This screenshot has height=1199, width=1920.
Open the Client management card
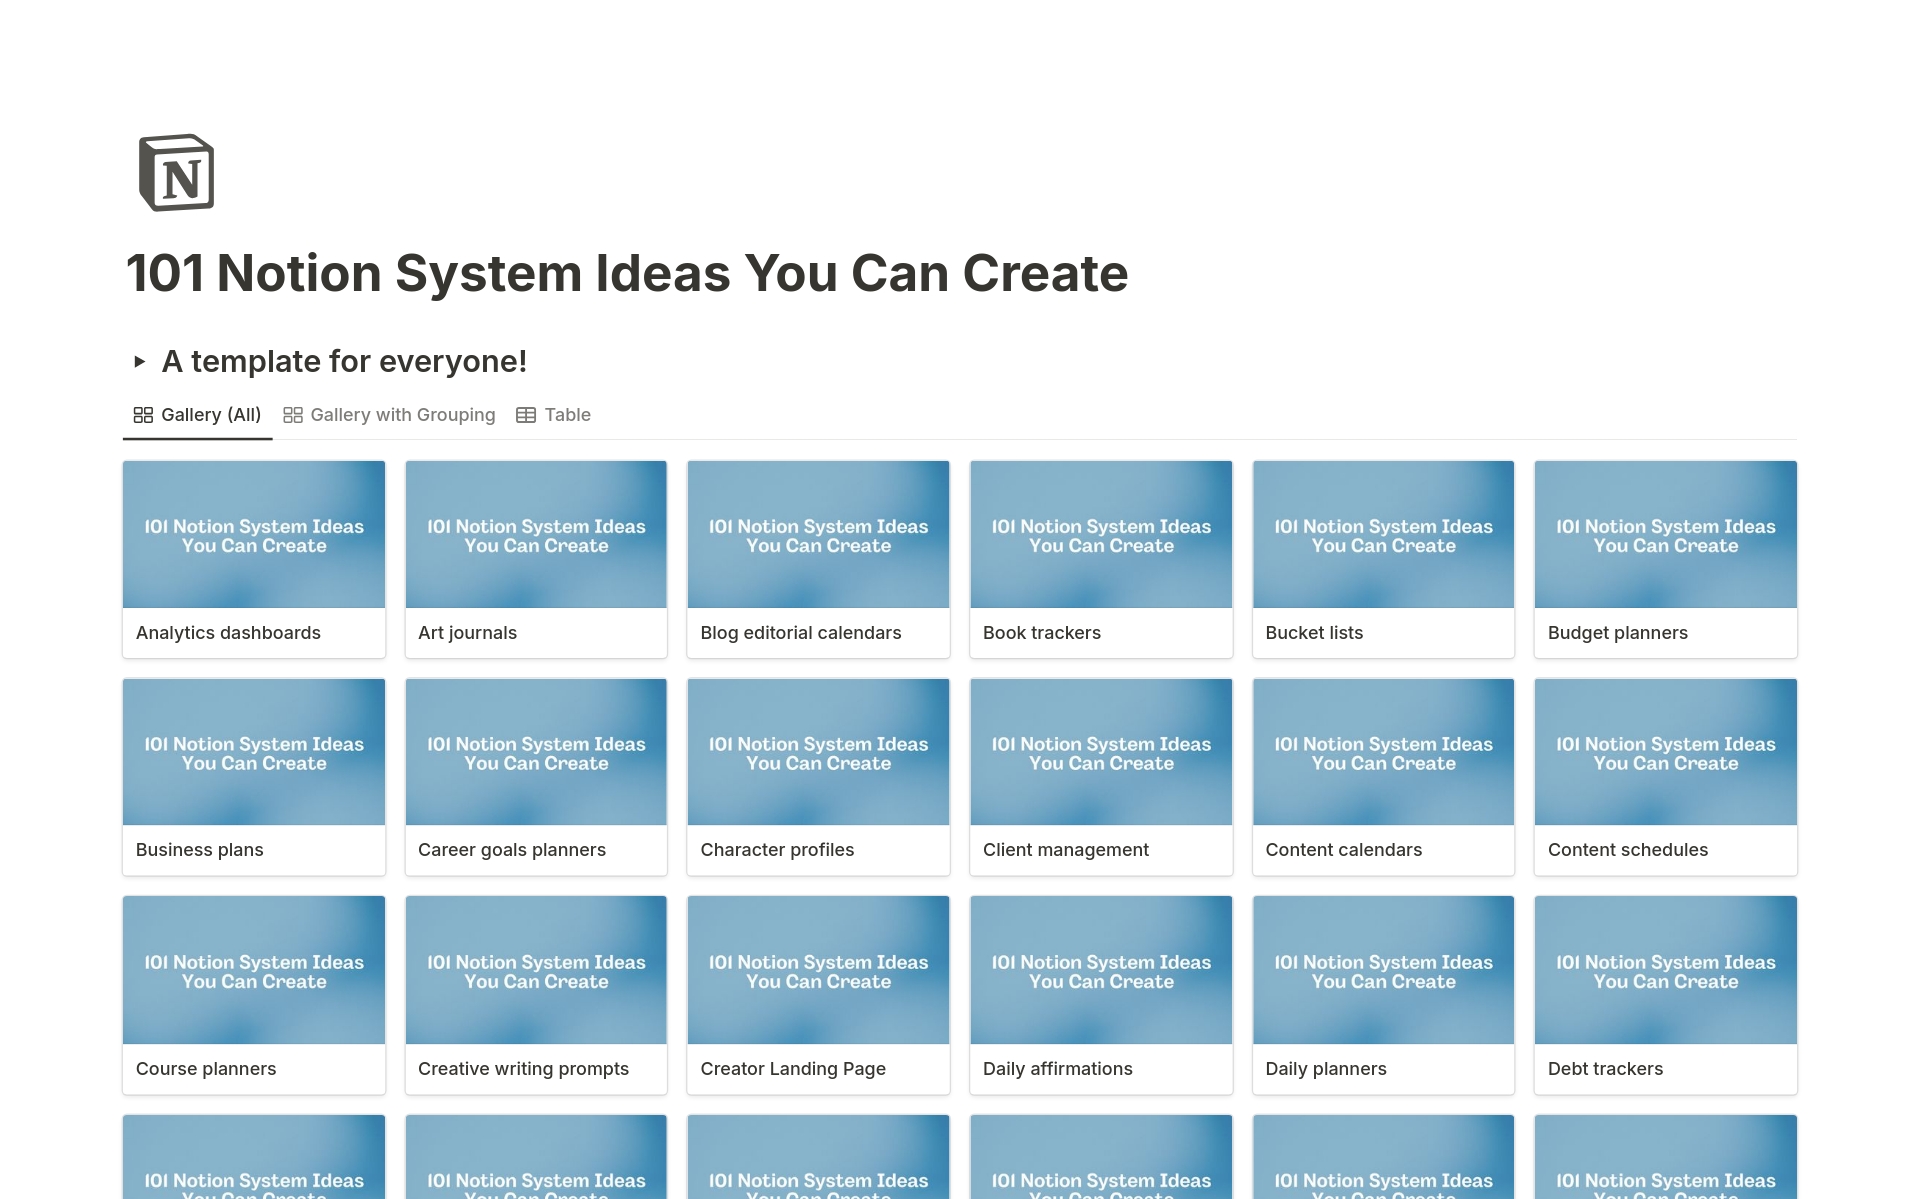click(1100, 776)
